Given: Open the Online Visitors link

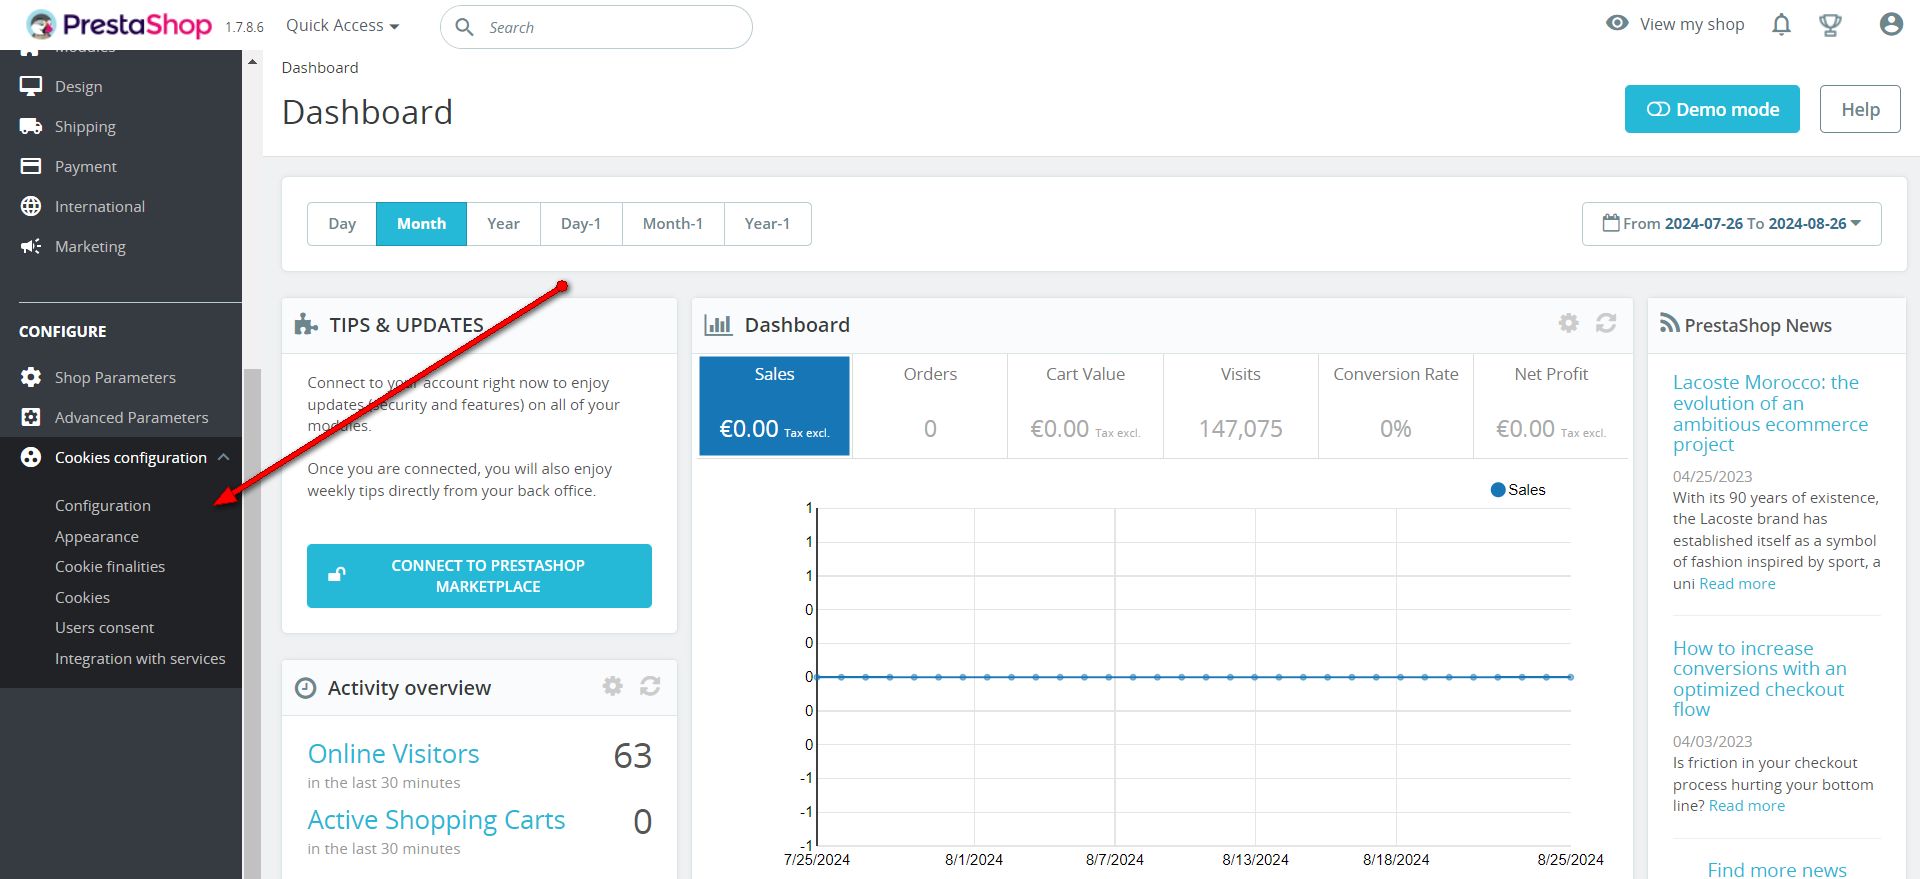Looking at the screenshot, I should click(x=393, y=754).
